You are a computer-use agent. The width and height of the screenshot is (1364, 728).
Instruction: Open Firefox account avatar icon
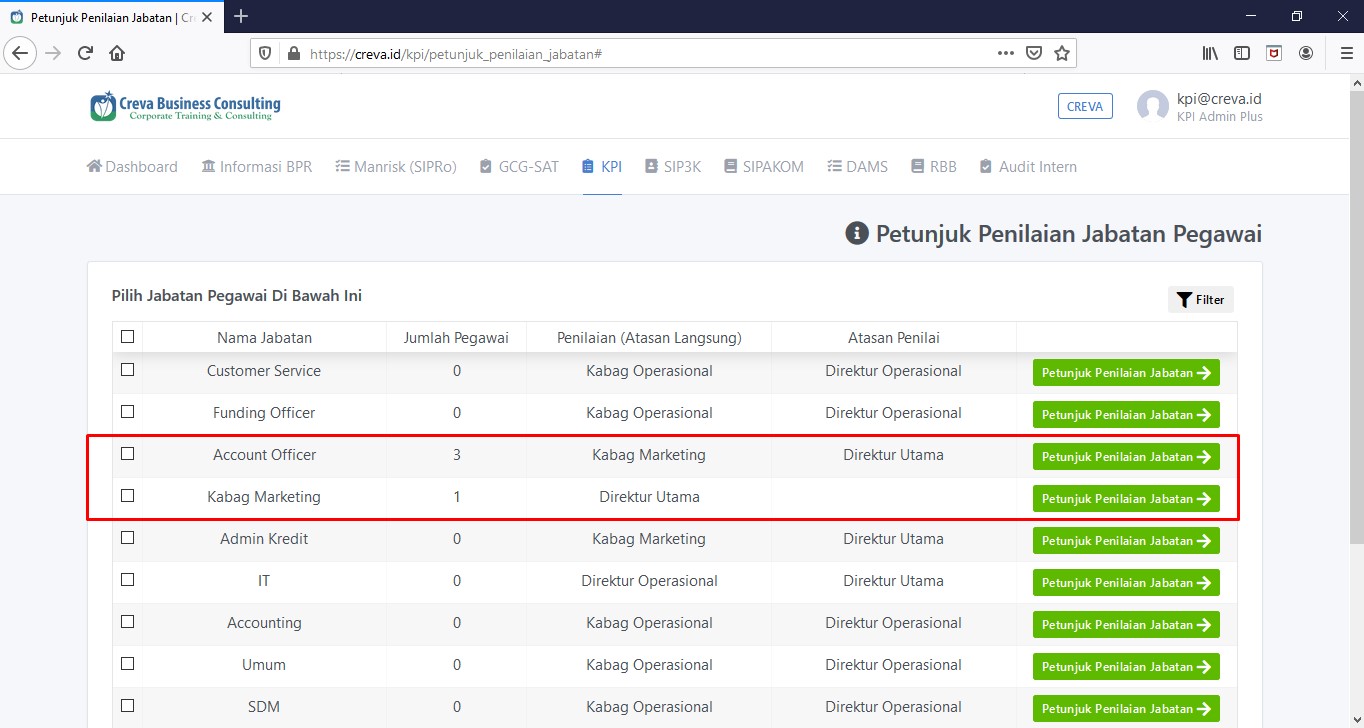(x=1306, y=54)
